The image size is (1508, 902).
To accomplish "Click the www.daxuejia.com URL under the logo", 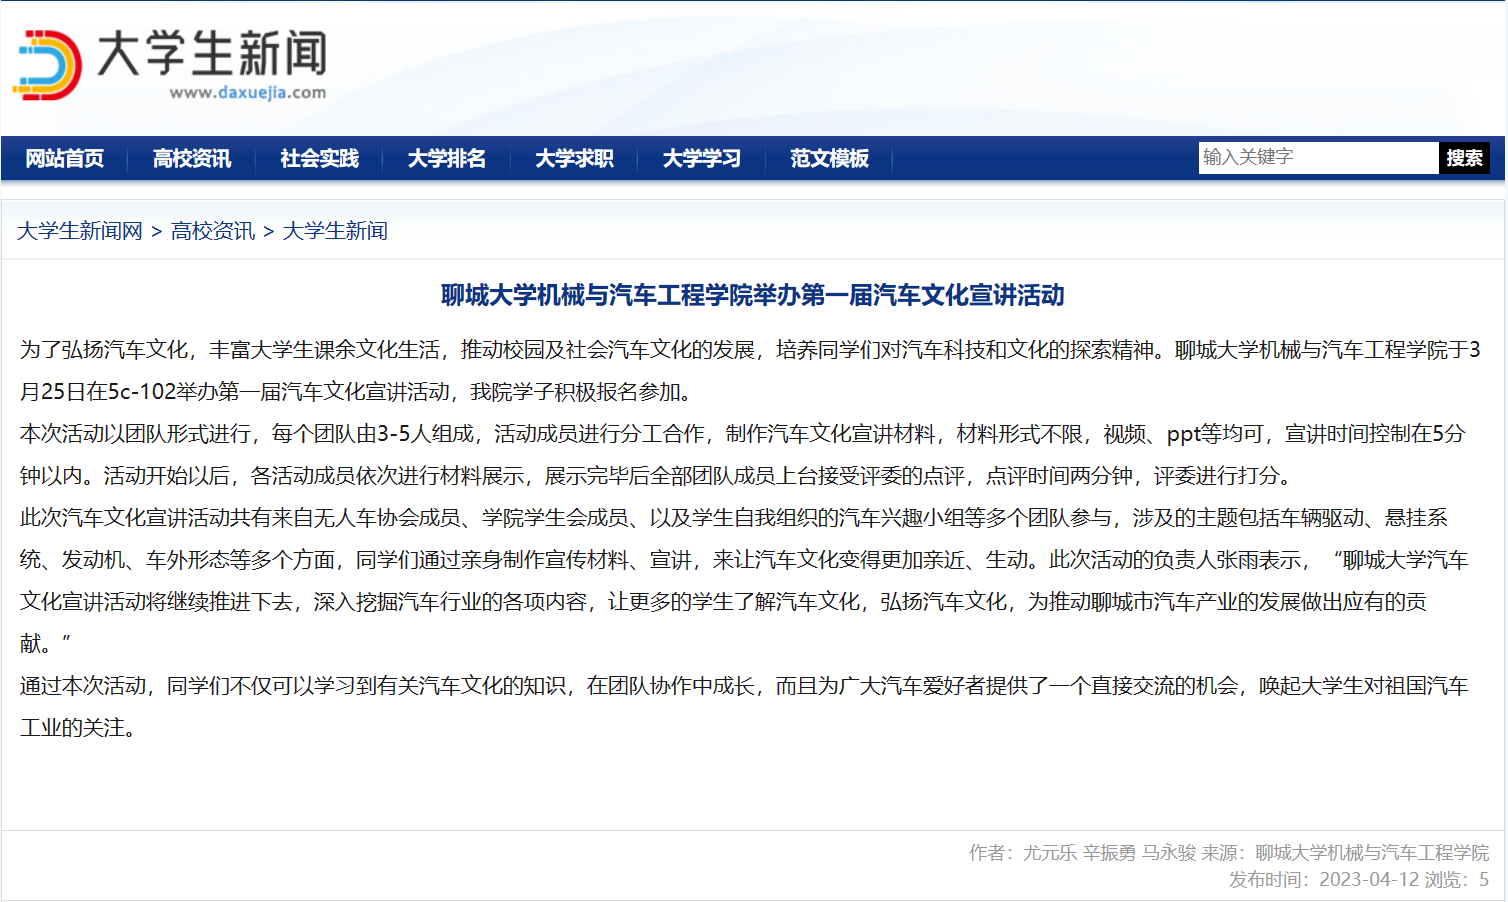I will pyautogui.click(x=247, y=93).
